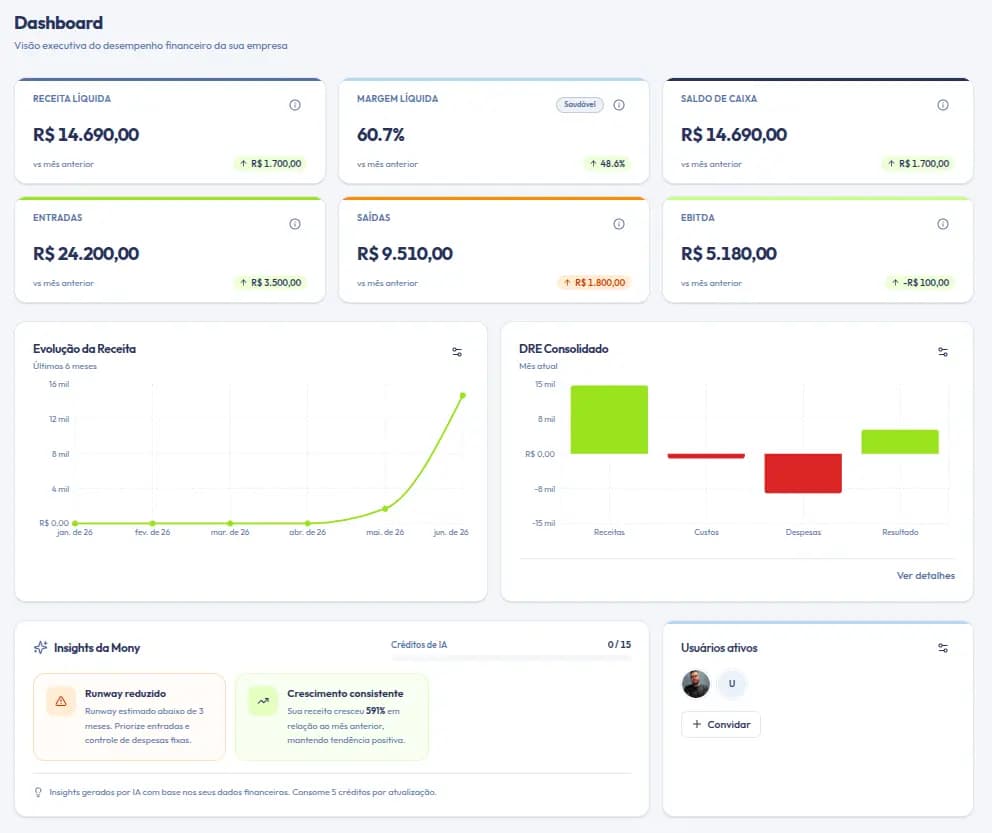Click the R$ 3.500,00 change badge on Entradas

tap(270, 282)
